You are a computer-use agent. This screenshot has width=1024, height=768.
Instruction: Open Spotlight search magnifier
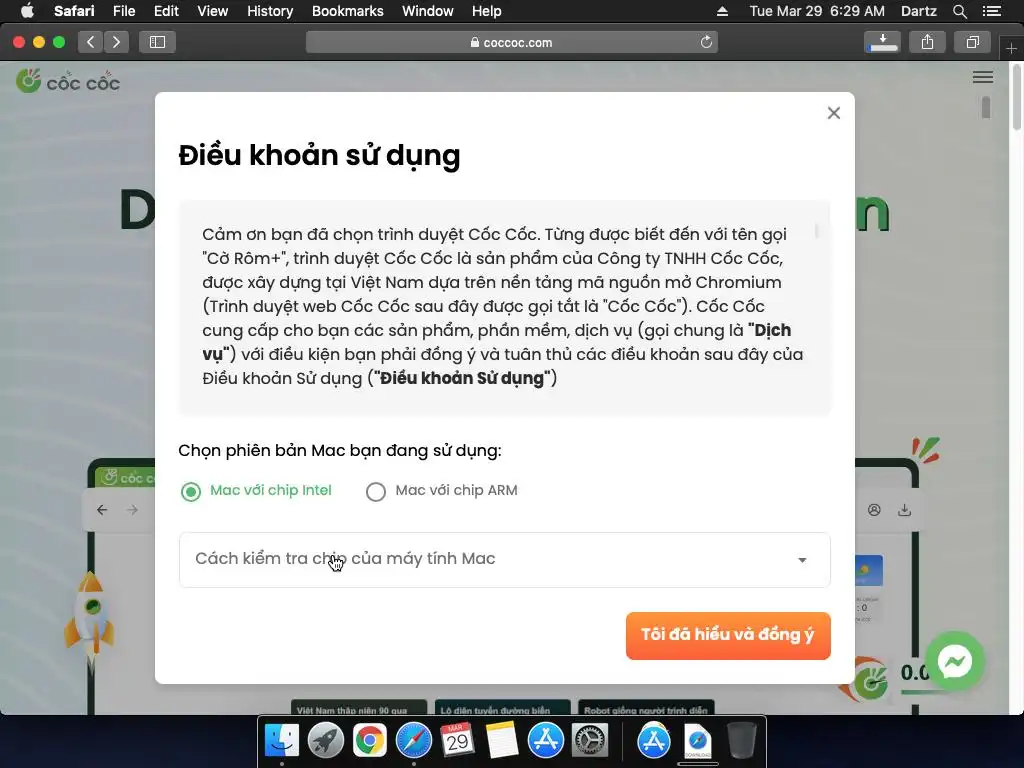pyautogui.click(x=959, y=11)
